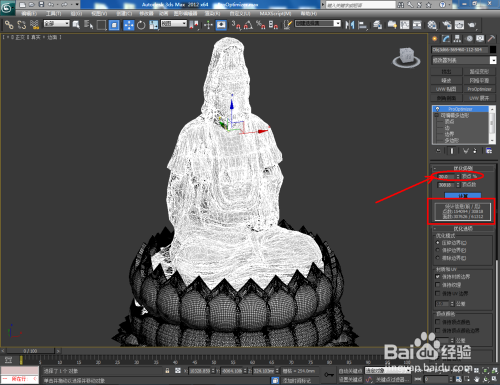Click Align tool in main toolbar

[362, 25]
